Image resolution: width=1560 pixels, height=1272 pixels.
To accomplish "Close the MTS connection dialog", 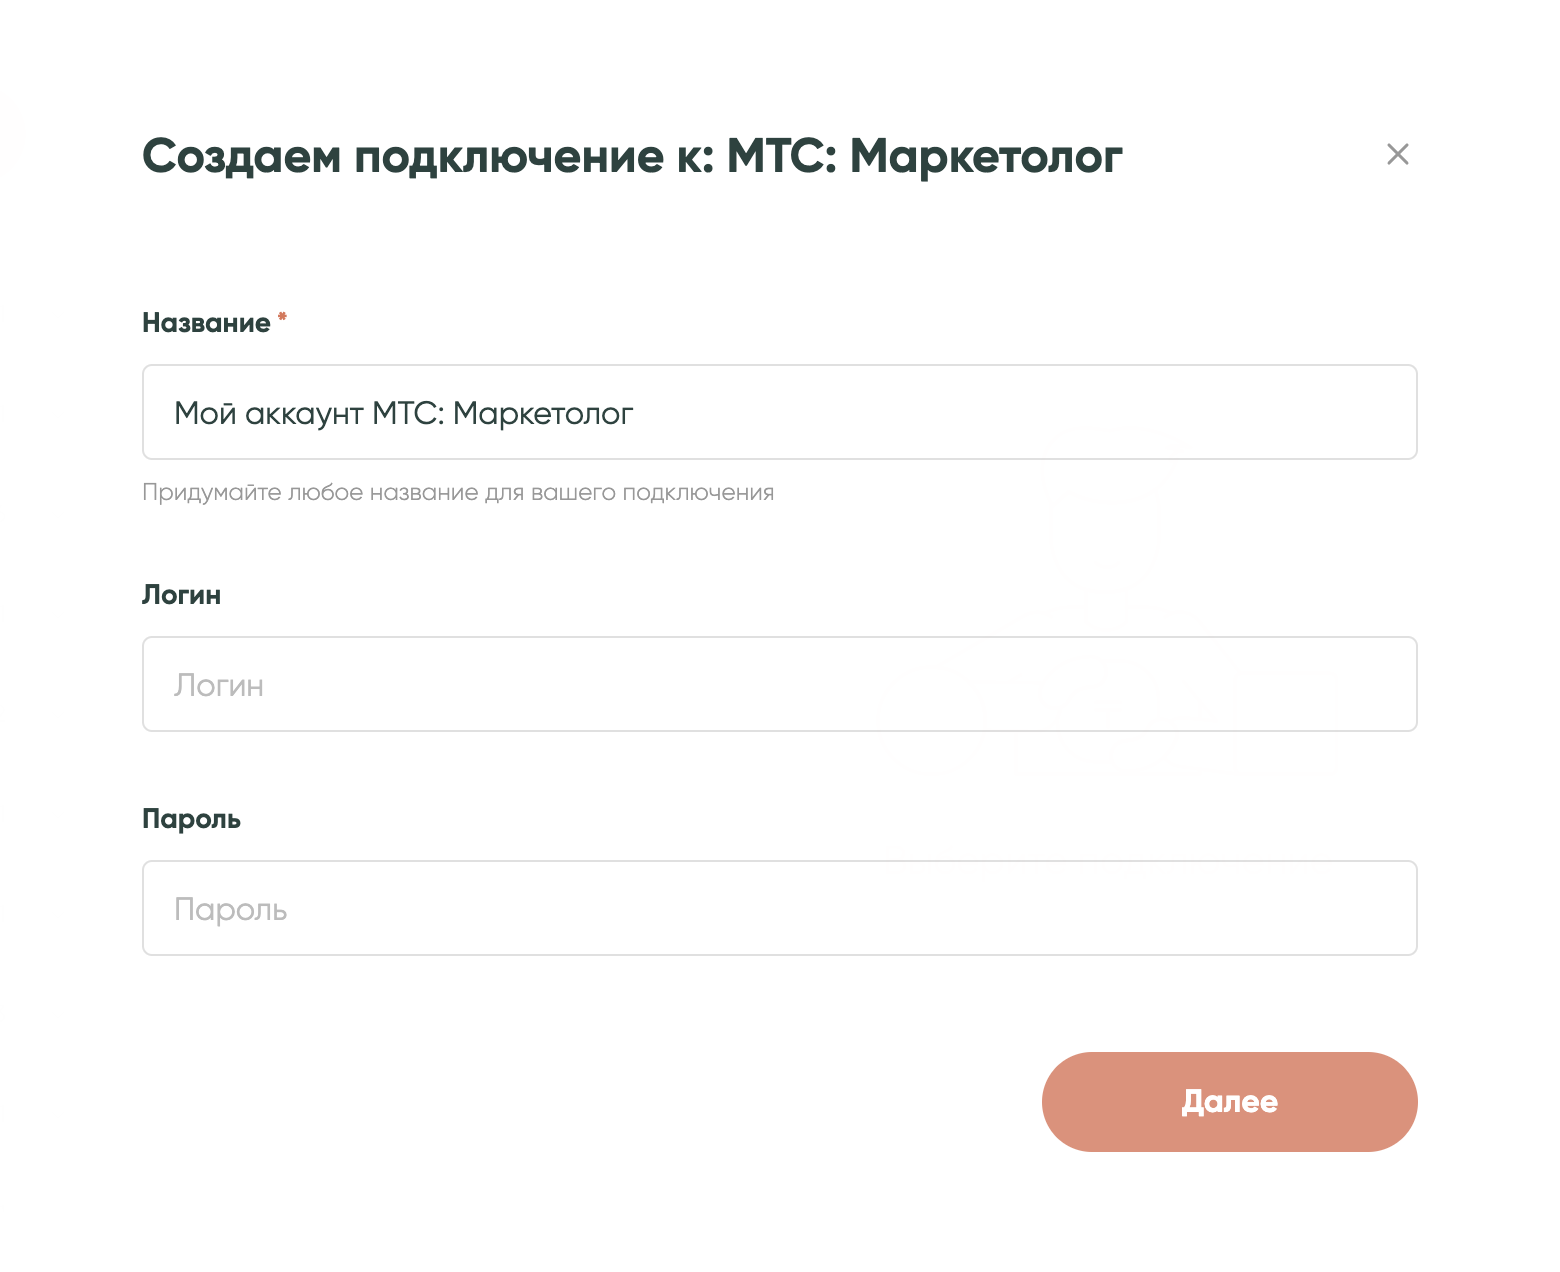I will [1397, 154].
